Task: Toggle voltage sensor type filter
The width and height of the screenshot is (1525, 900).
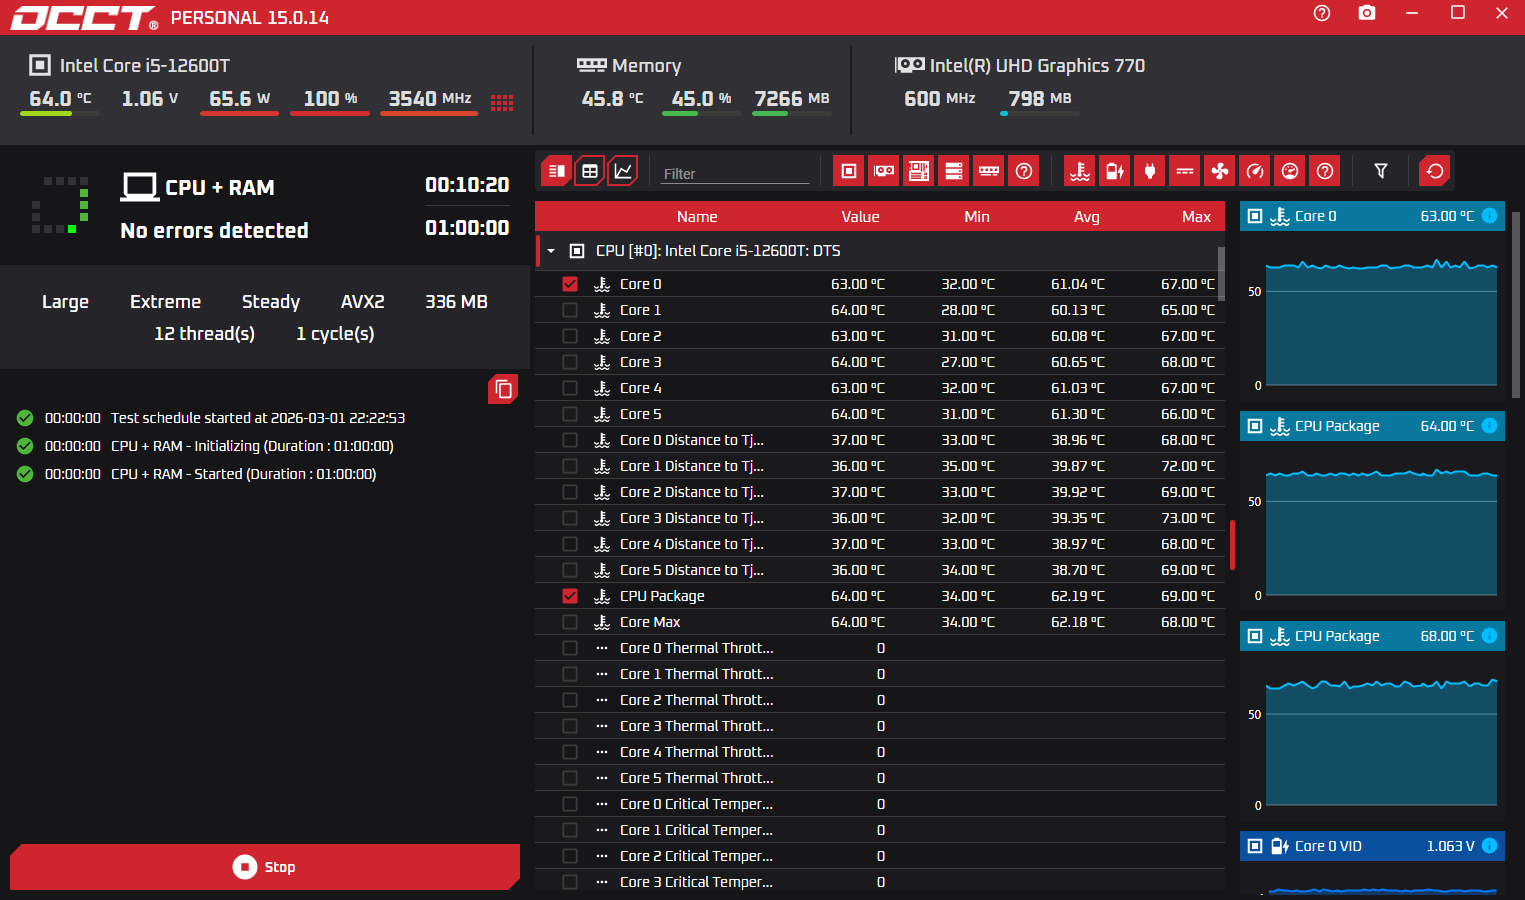Action: [1115, 171]
